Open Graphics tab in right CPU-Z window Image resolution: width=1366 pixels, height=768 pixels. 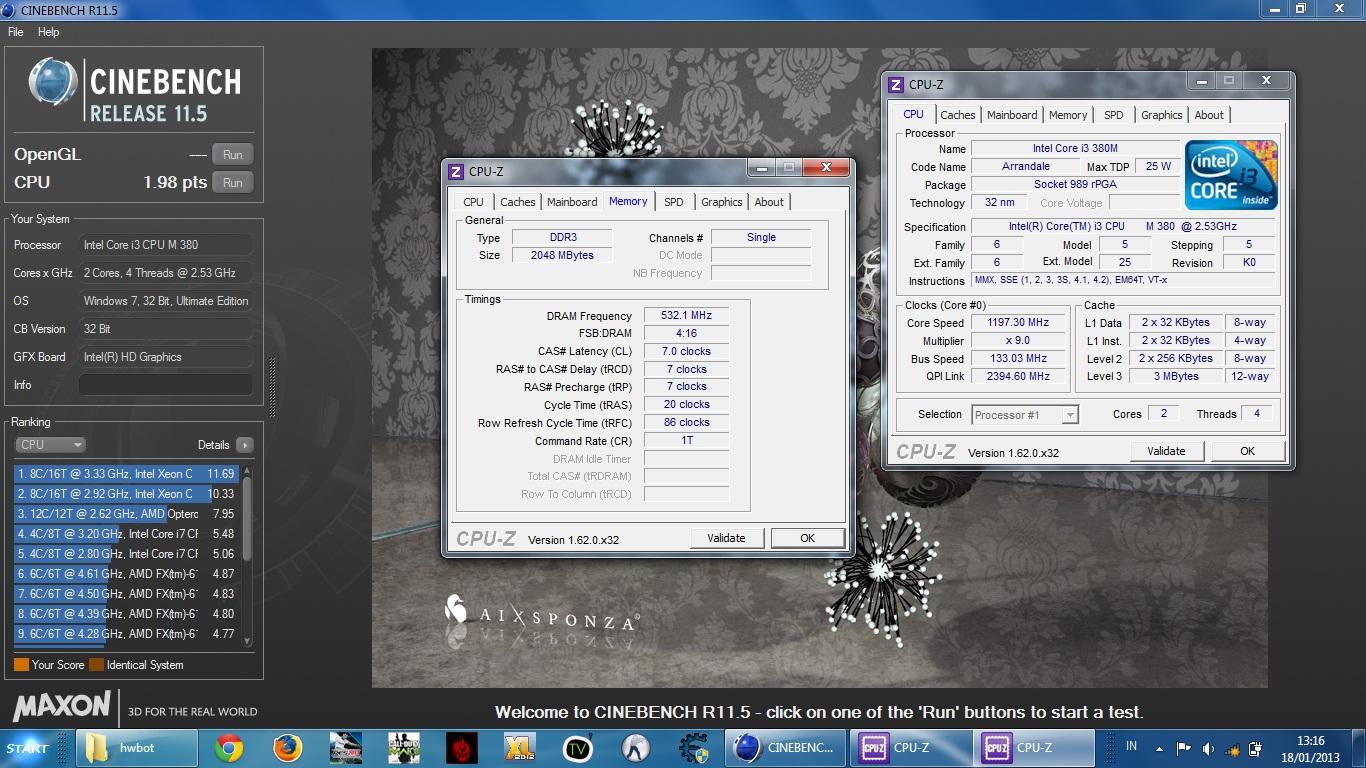click(x=1161, y=115)
